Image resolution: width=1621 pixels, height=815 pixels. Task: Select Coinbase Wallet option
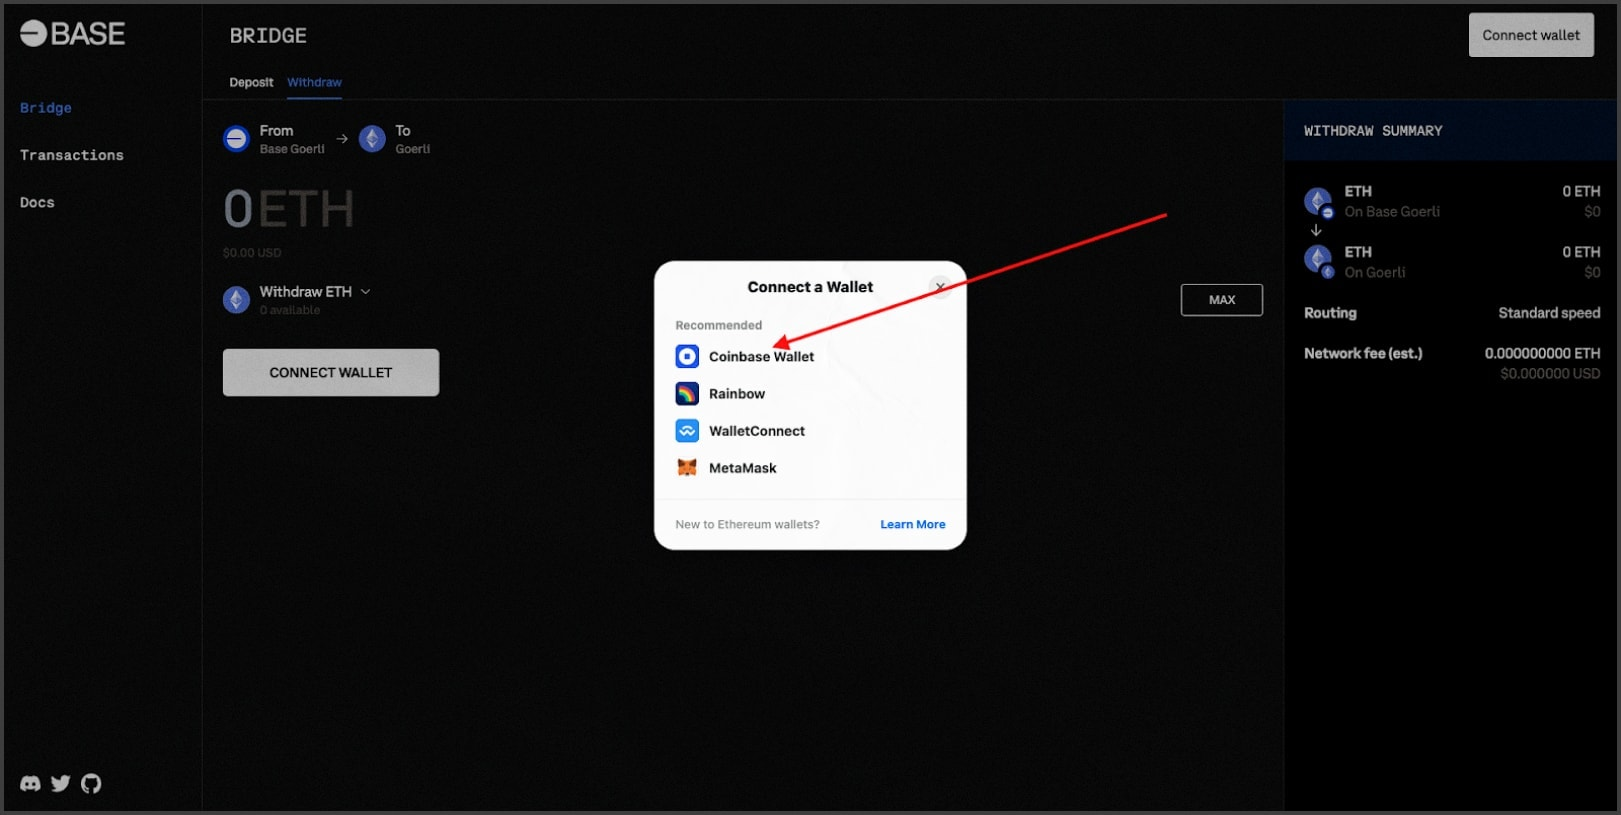(810, 356)
